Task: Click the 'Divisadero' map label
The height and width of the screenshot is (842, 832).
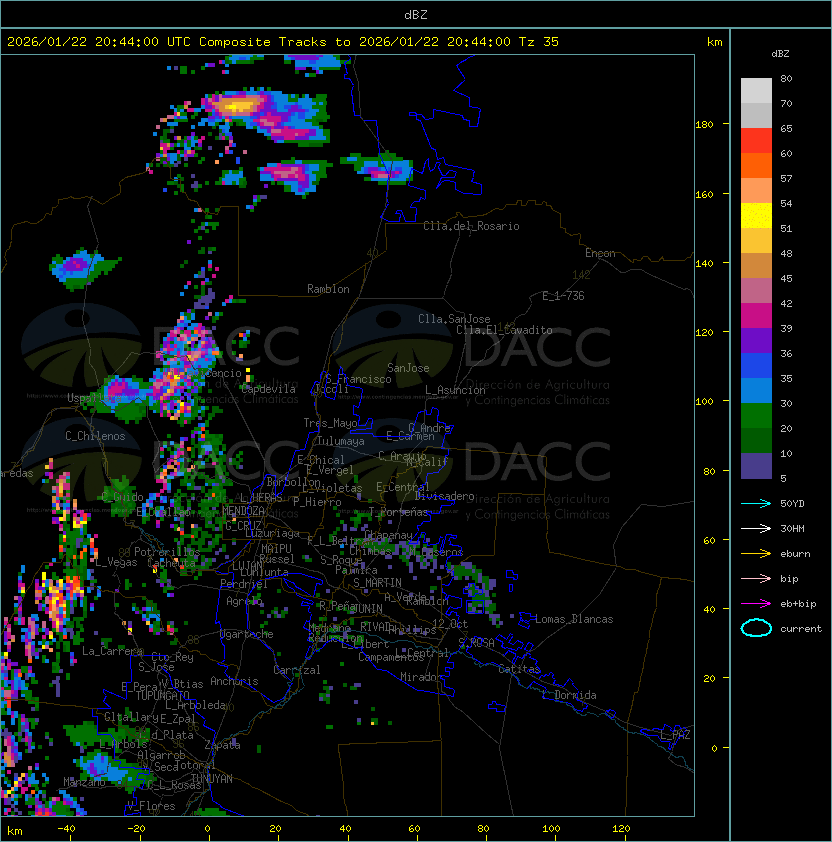Action: [444, 496]
